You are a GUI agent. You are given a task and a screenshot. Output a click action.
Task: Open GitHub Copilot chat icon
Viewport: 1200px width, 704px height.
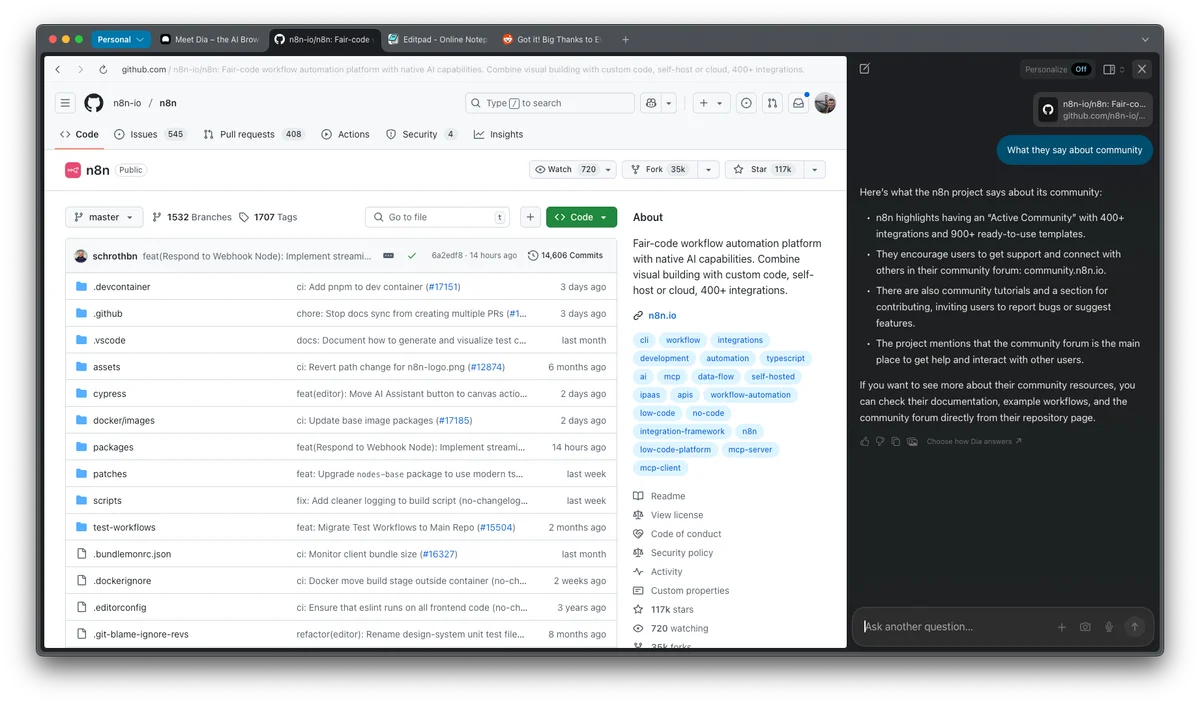click(x=651, y=103)
